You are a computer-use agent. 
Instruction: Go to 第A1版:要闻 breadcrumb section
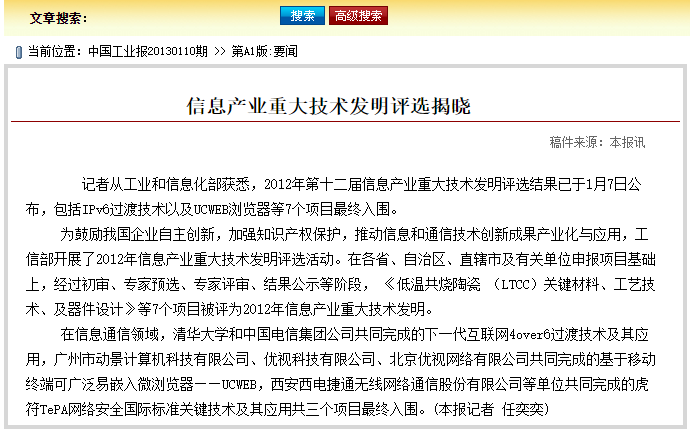[264, 51]
